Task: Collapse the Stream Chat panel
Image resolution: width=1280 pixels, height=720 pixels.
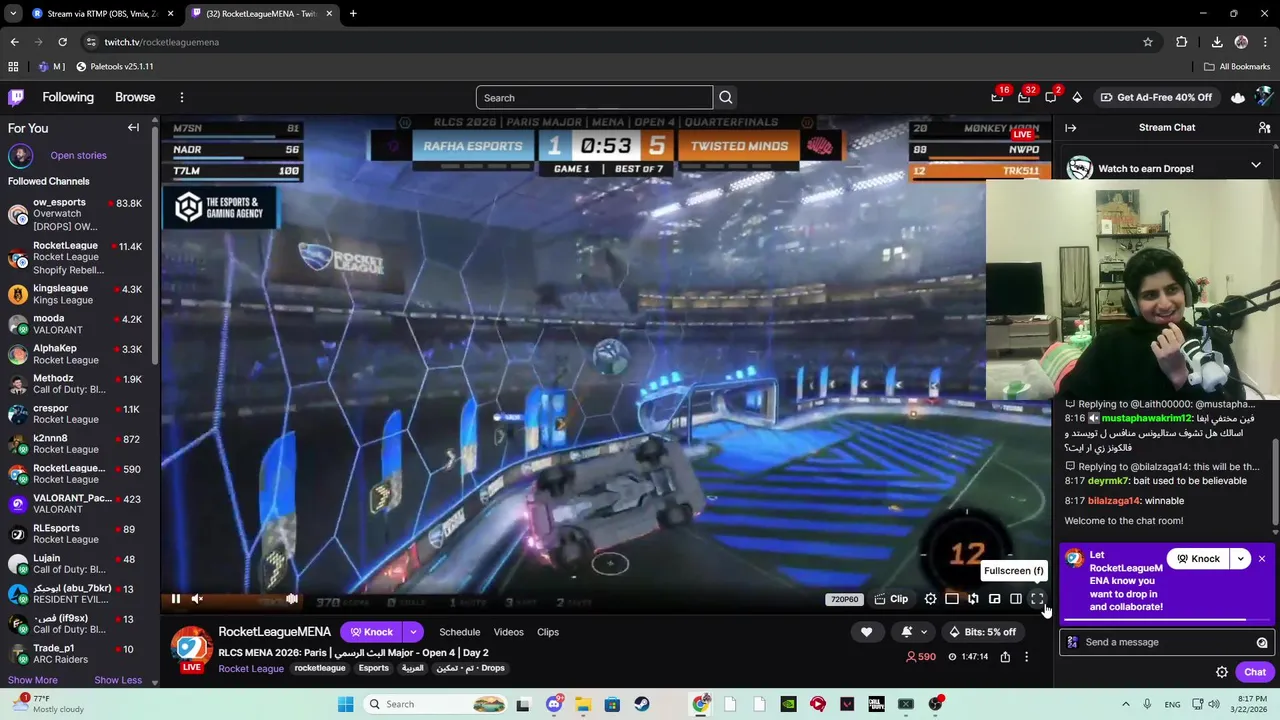Action: tap(1070, 128)
